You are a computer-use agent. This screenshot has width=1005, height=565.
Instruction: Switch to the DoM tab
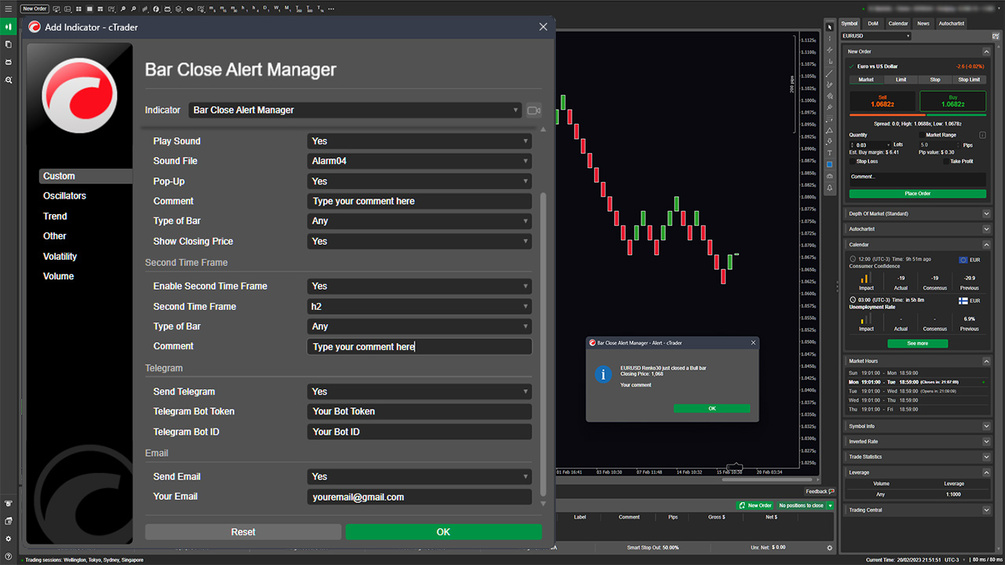click(x=873, y=24)
